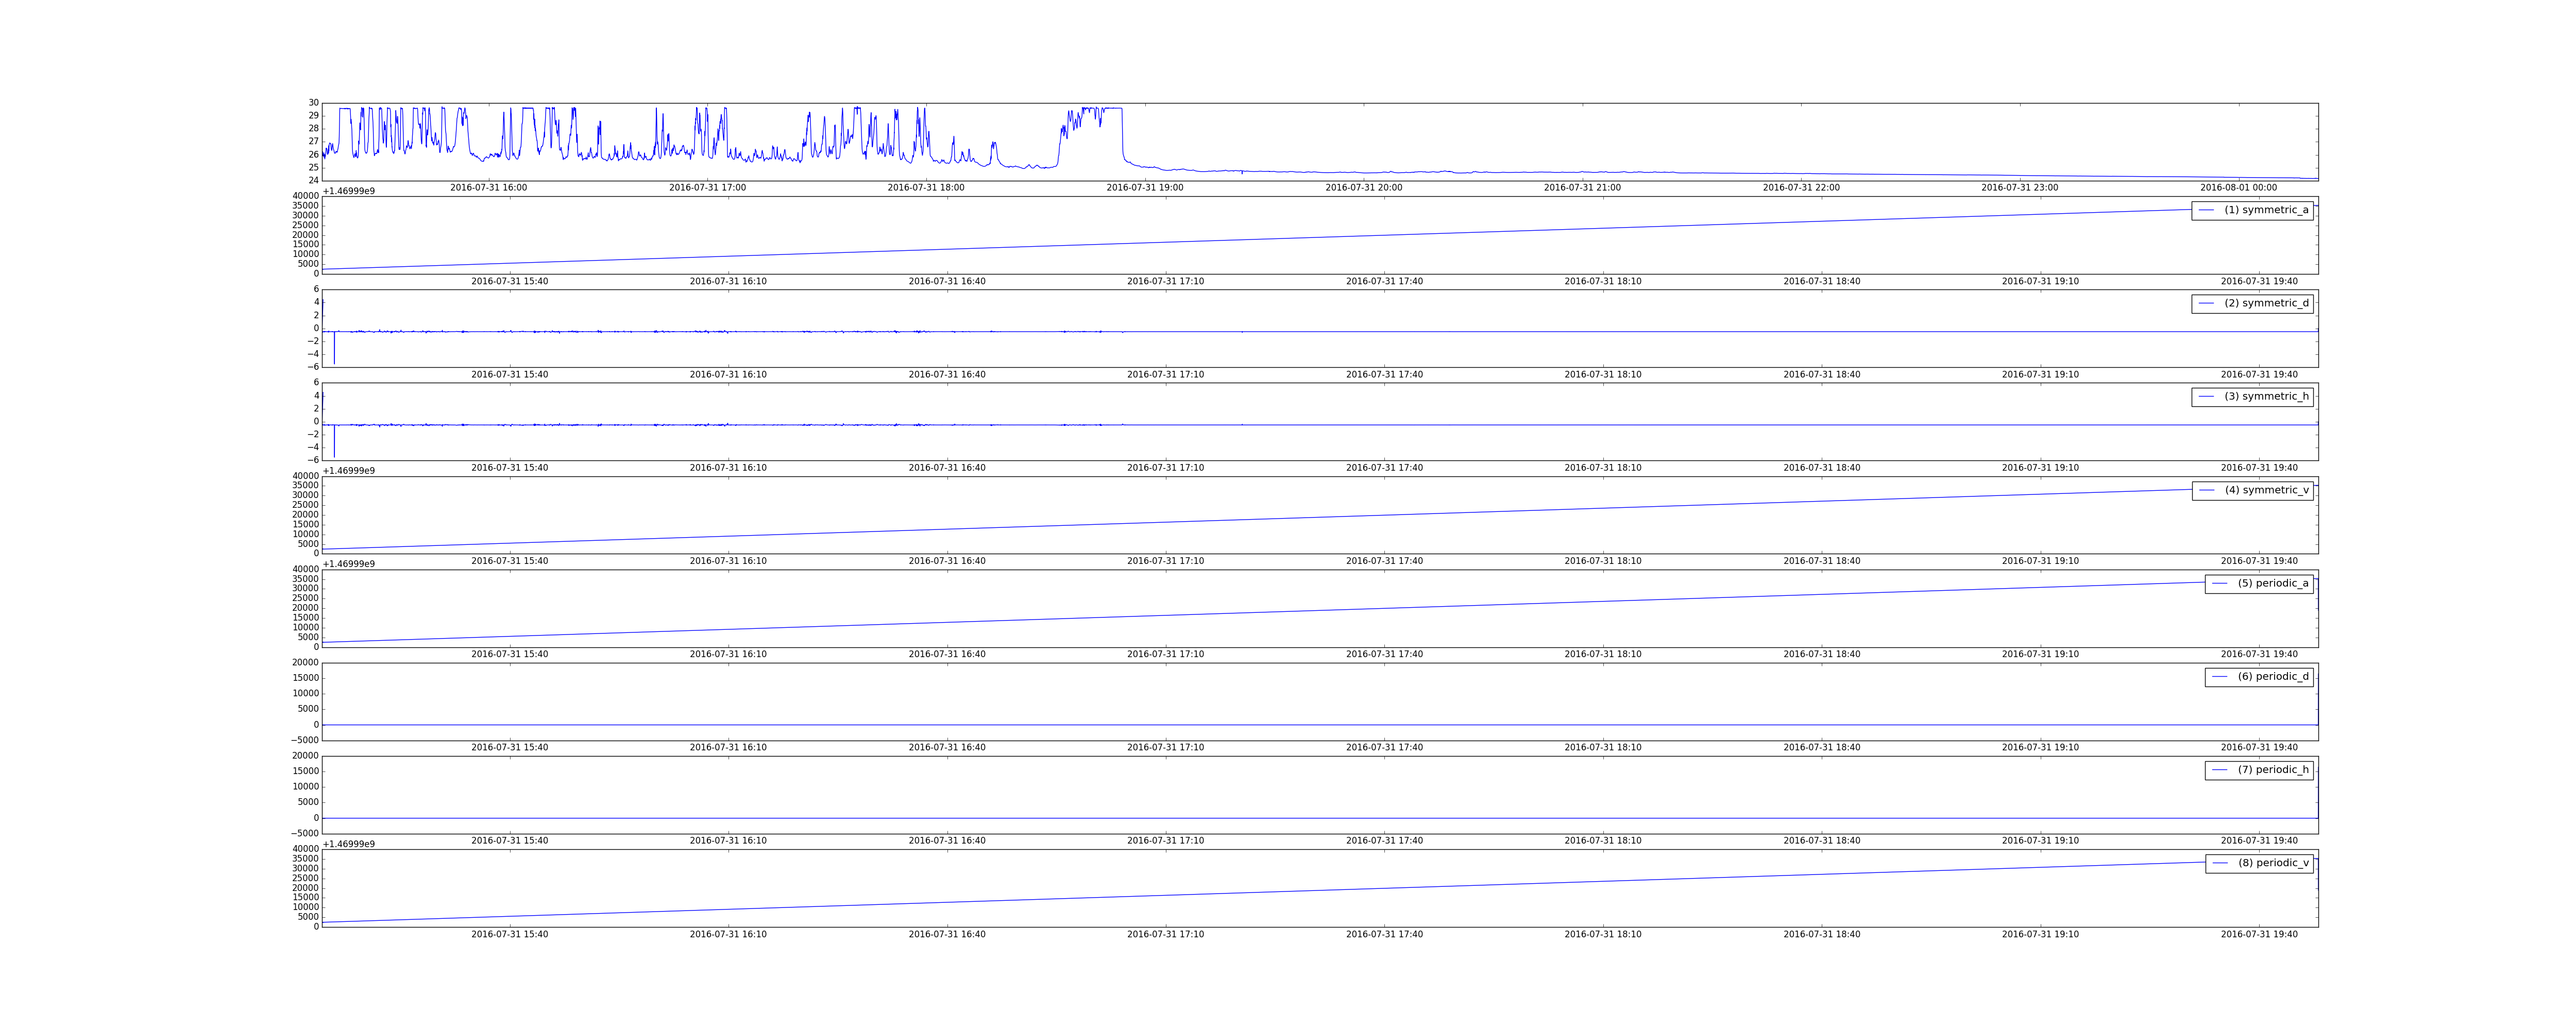Click the y-axis value 27 on top plot

coord(314,142)
